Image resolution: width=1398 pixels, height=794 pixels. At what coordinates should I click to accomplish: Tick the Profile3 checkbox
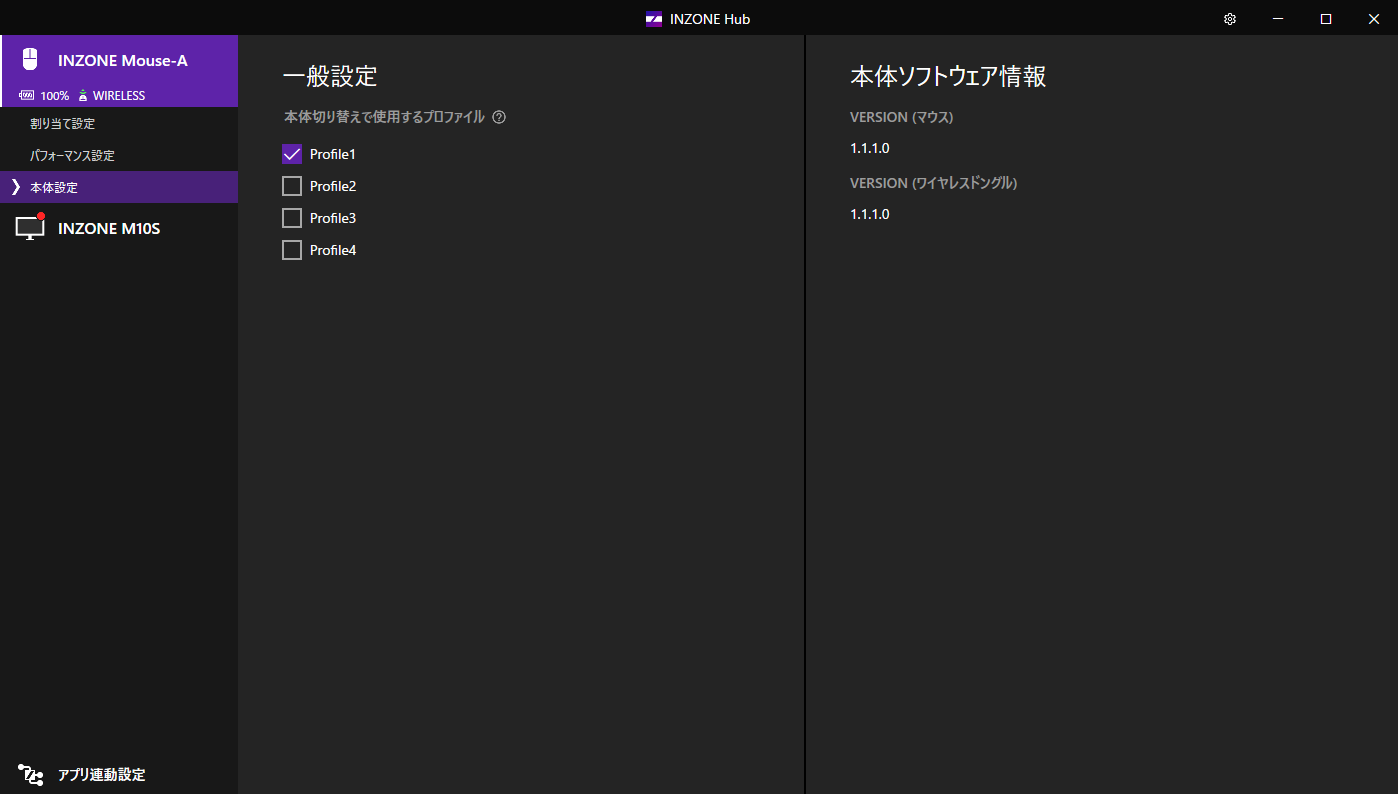click(292, 218)
